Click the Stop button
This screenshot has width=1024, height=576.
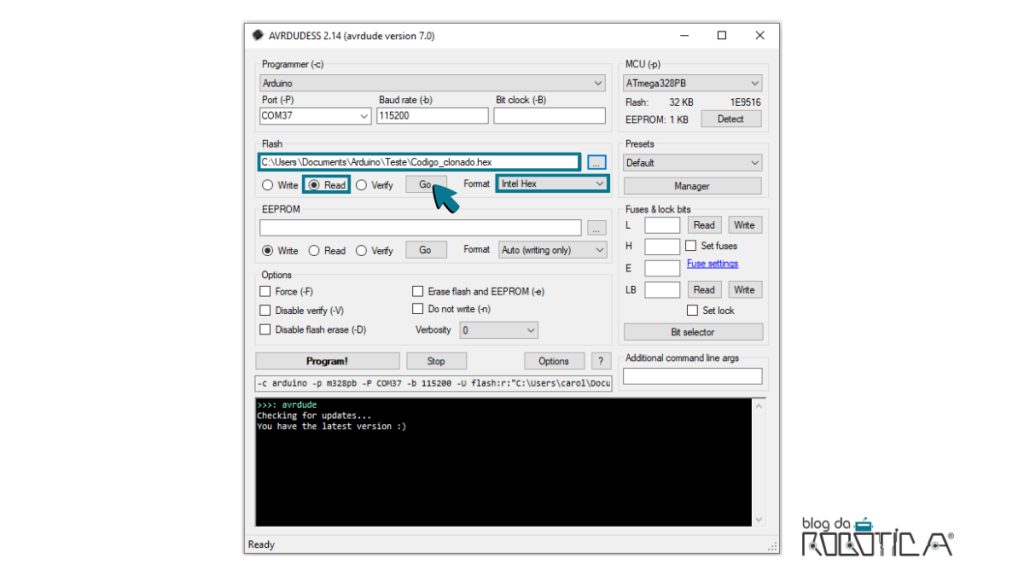[x=436, y=361]
